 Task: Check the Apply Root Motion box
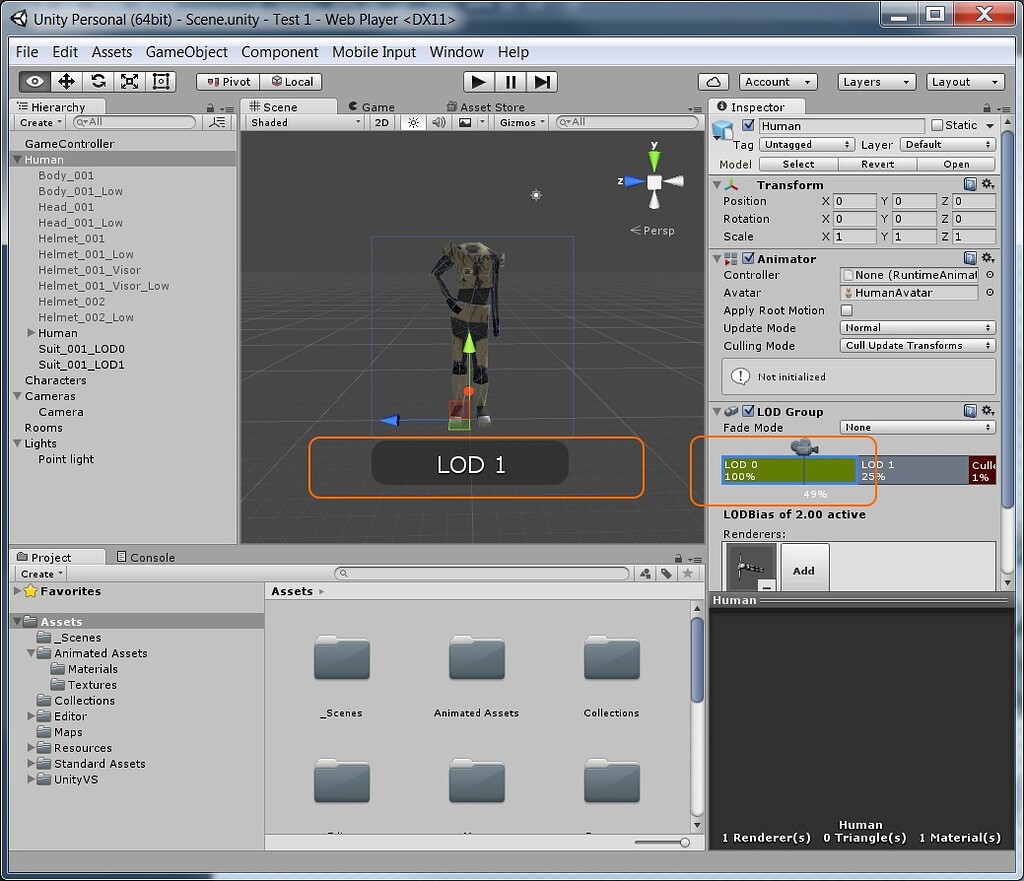point(847,311)
